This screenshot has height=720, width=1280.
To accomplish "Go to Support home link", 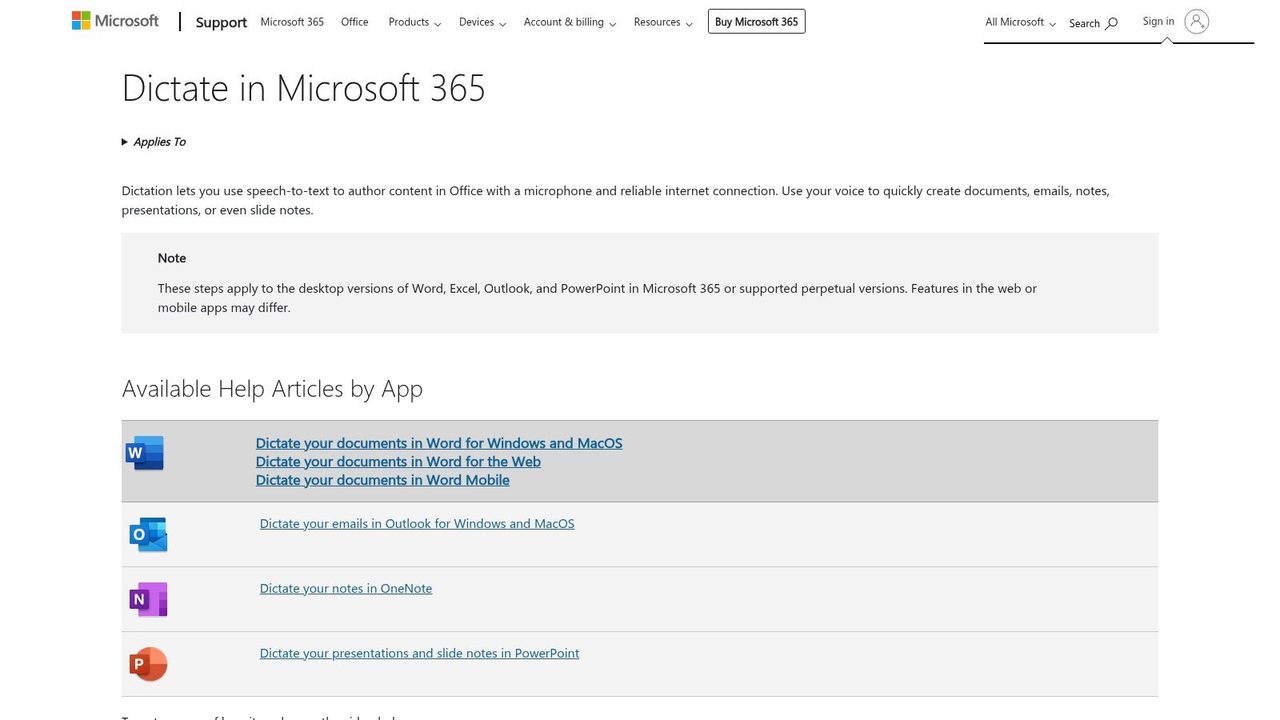I will (221, 22).
